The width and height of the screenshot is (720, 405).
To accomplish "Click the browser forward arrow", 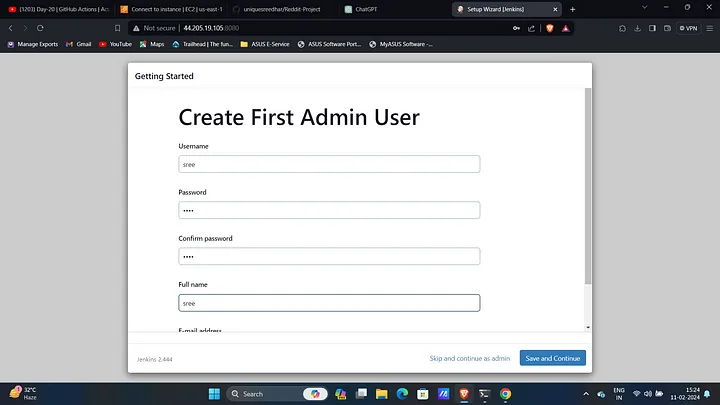I will click(x=25, y=28).
